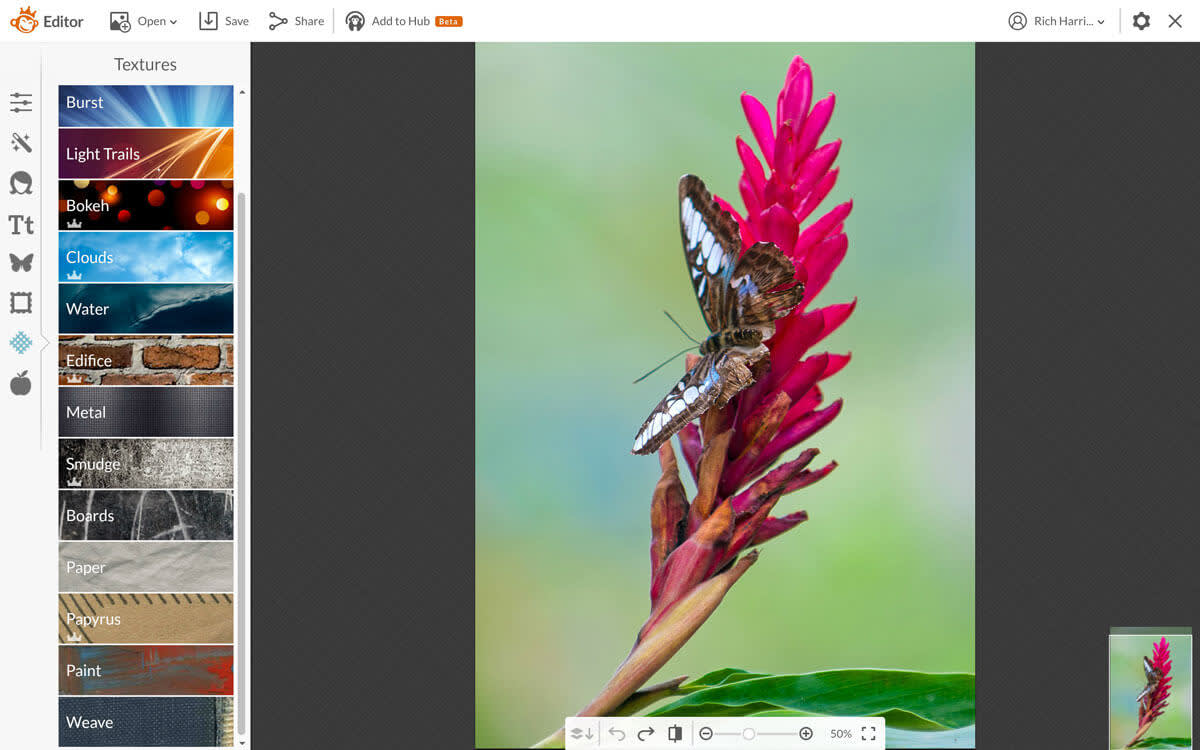
Task: Click the PicMonkey logo
Action: click(x=24, y=20)
